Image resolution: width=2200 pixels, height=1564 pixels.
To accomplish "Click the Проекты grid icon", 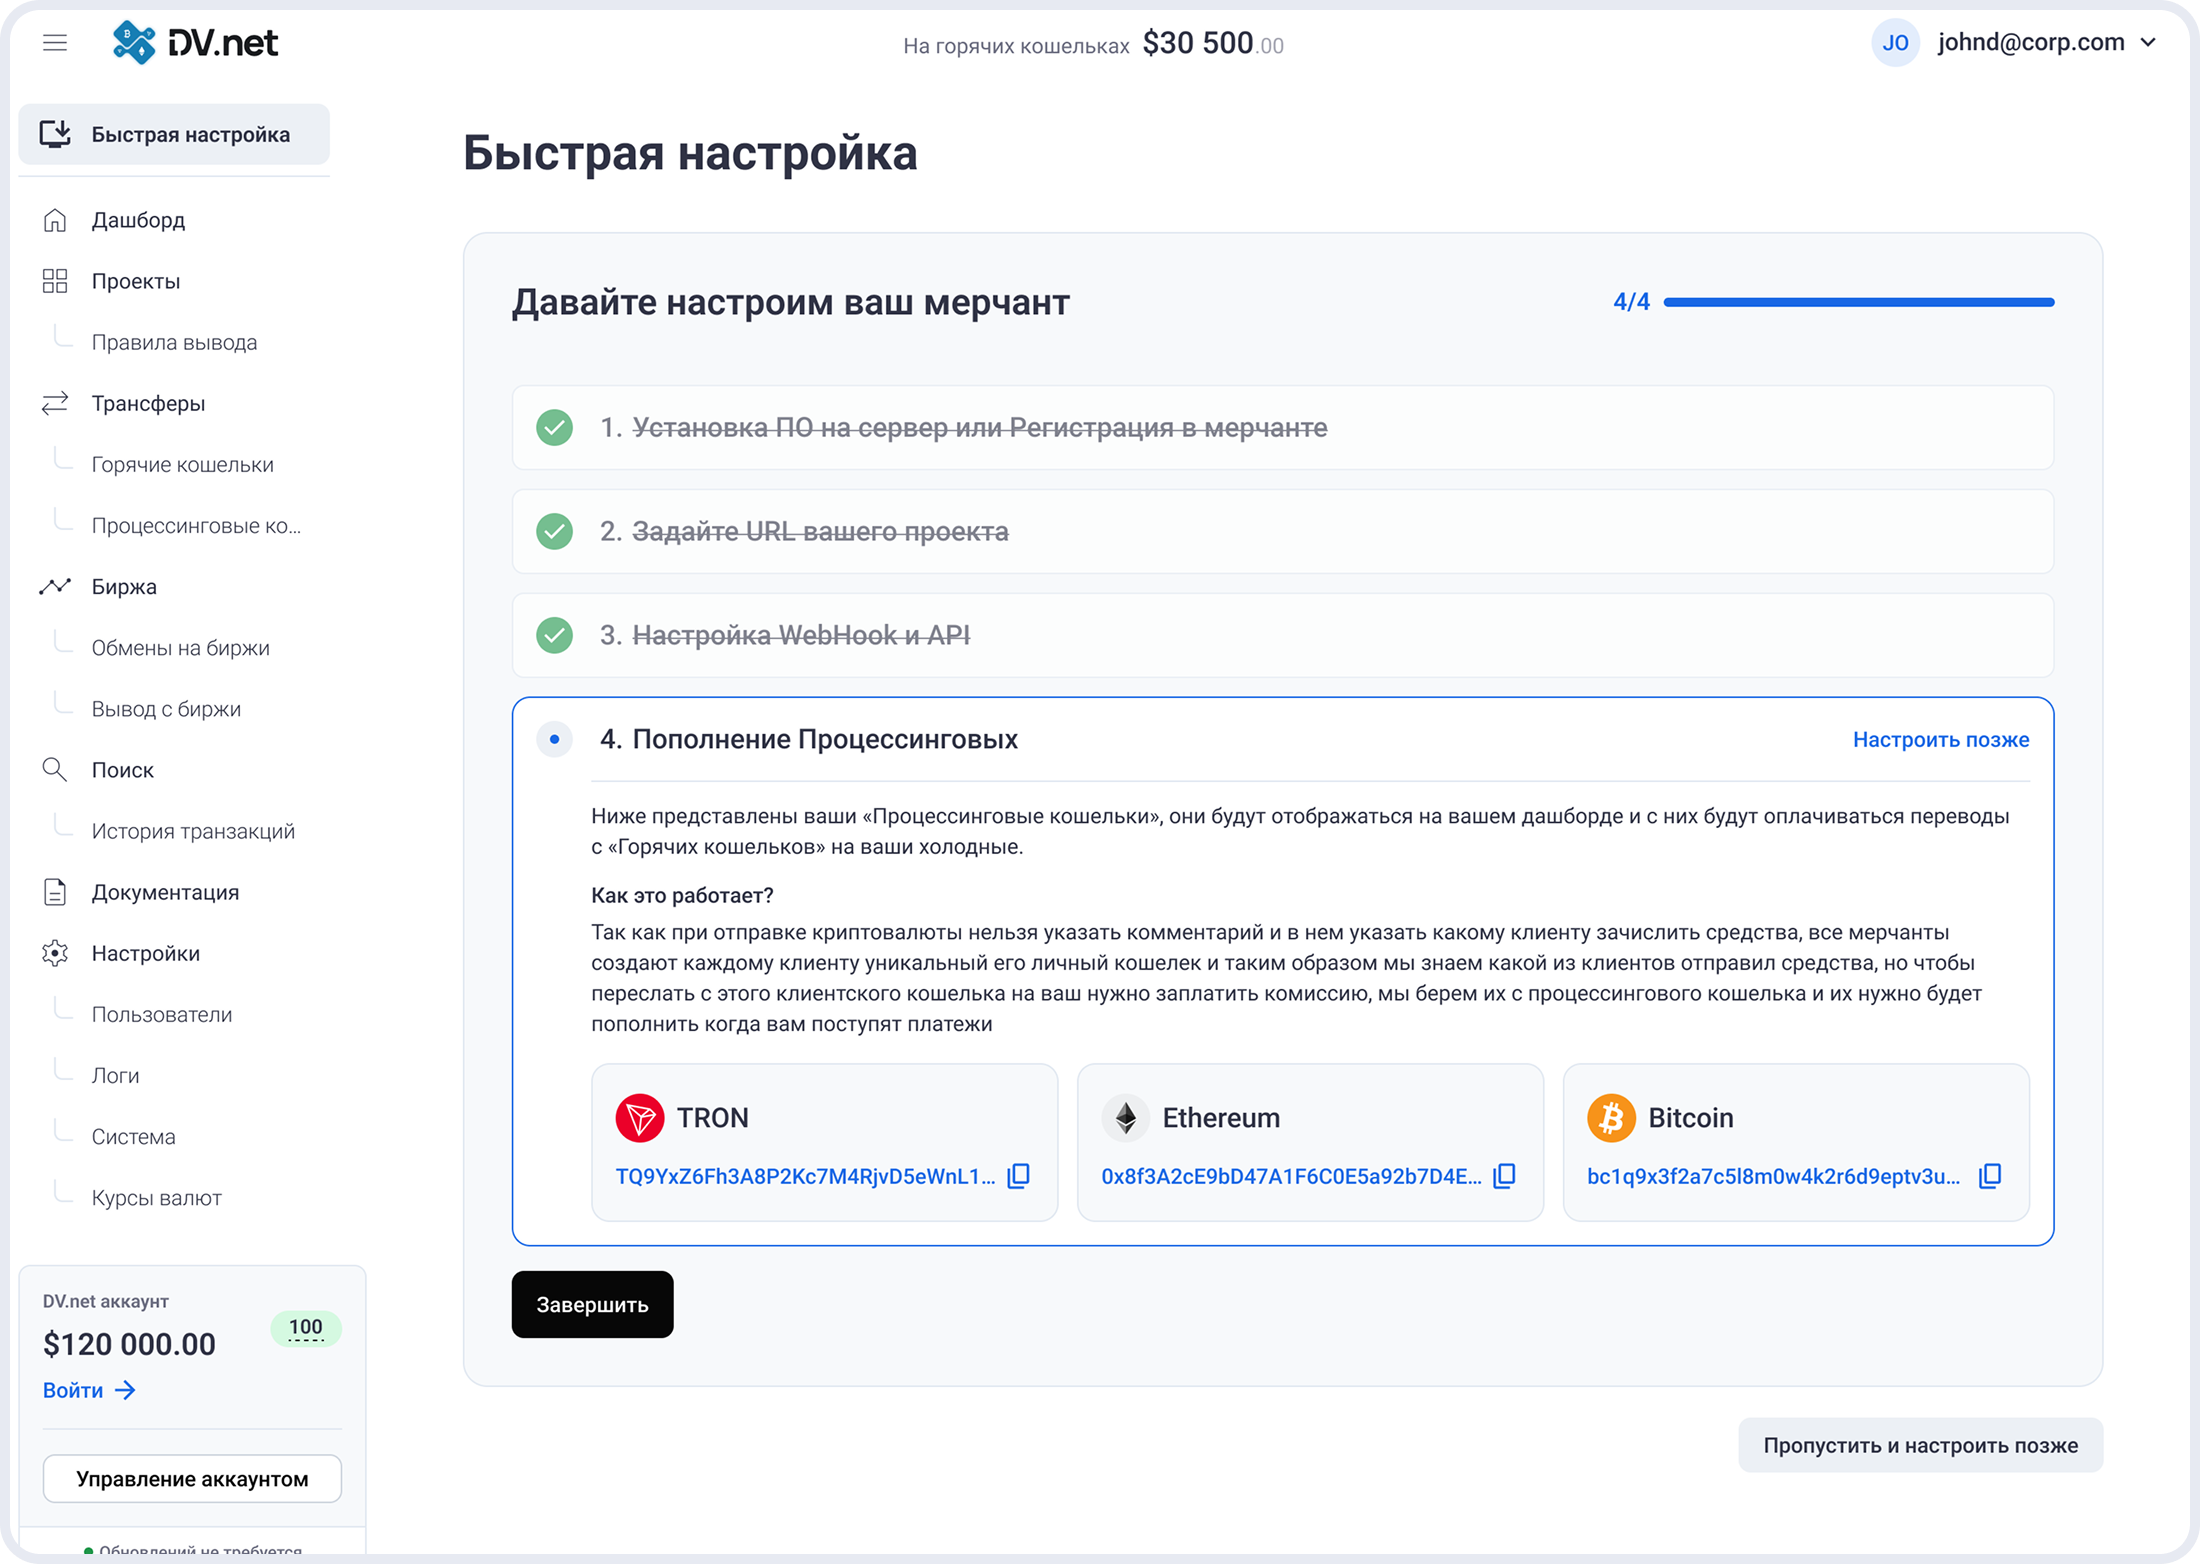I will pos(56,280).
